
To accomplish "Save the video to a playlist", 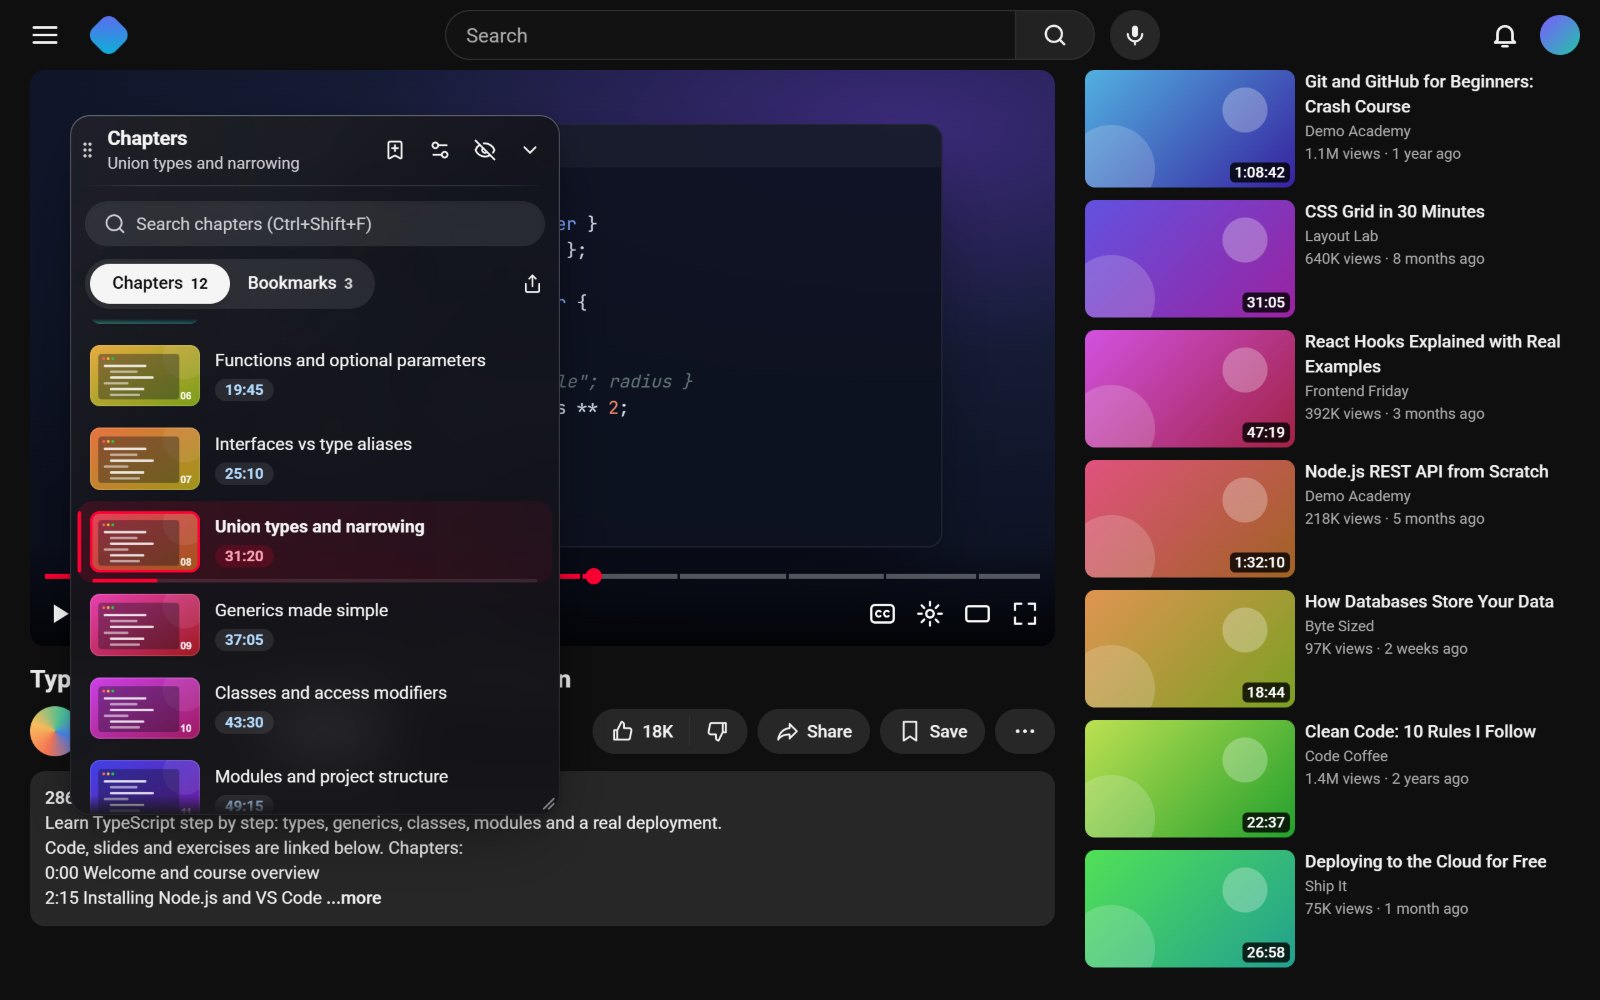I will 933,732.
